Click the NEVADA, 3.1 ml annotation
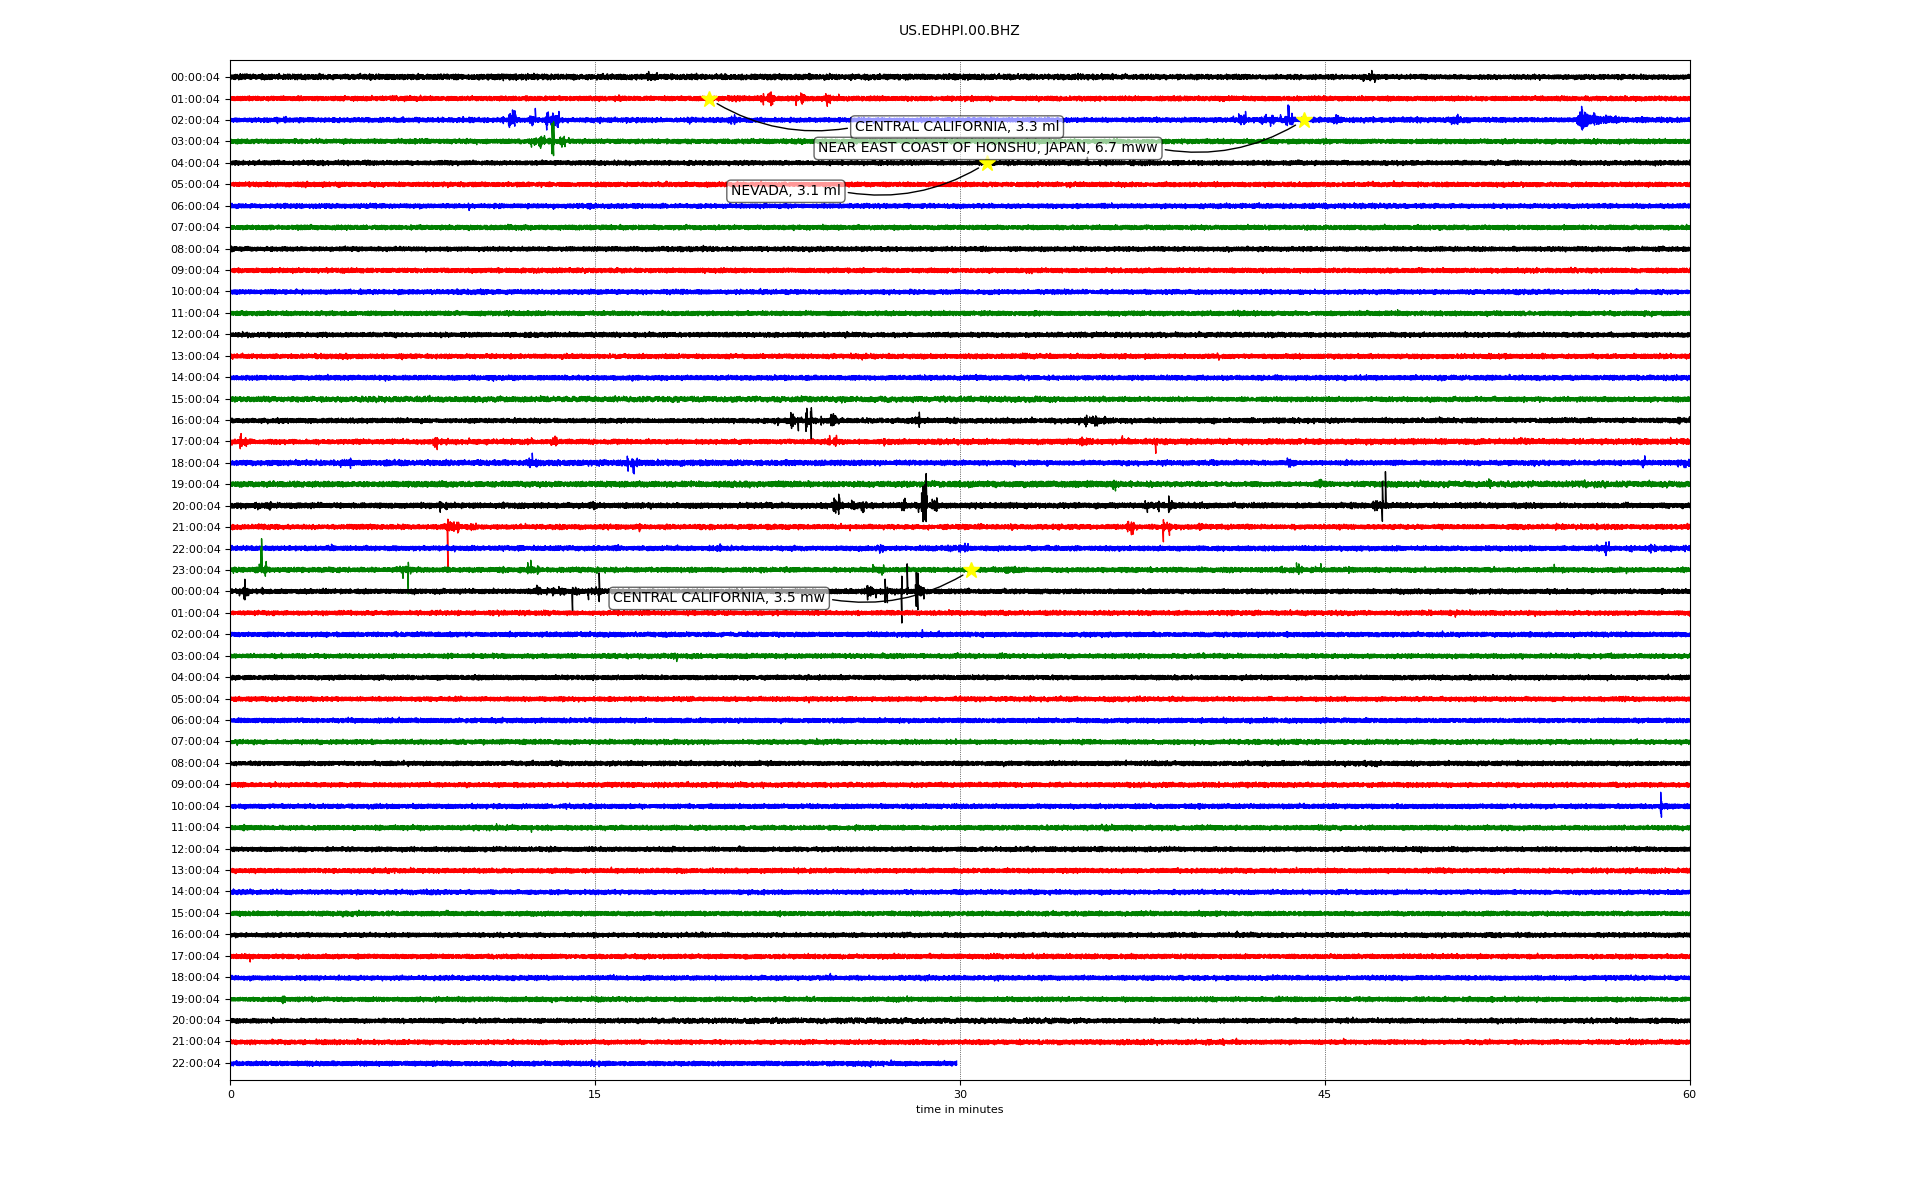The width and height of the screenshot is (1920, 1200). coord(785,191)
